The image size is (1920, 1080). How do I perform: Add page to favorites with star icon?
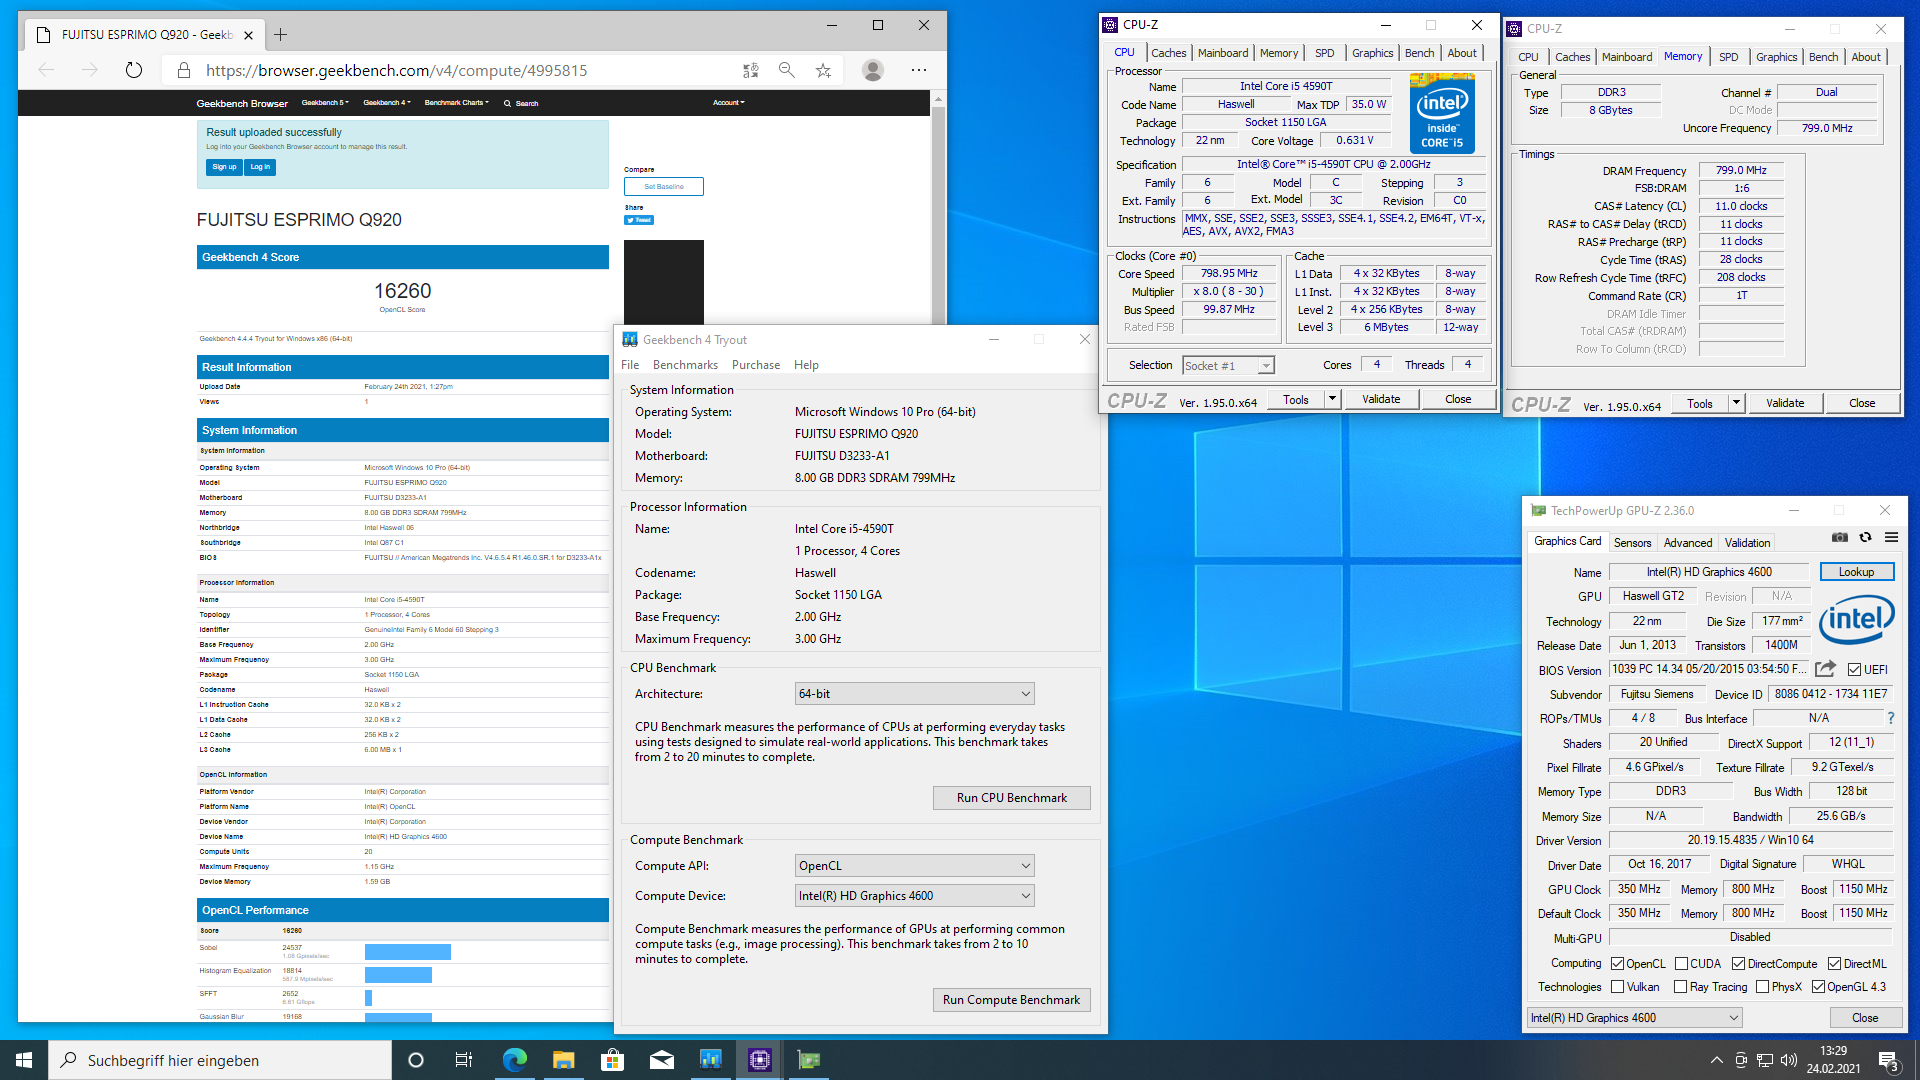(823, 70)
